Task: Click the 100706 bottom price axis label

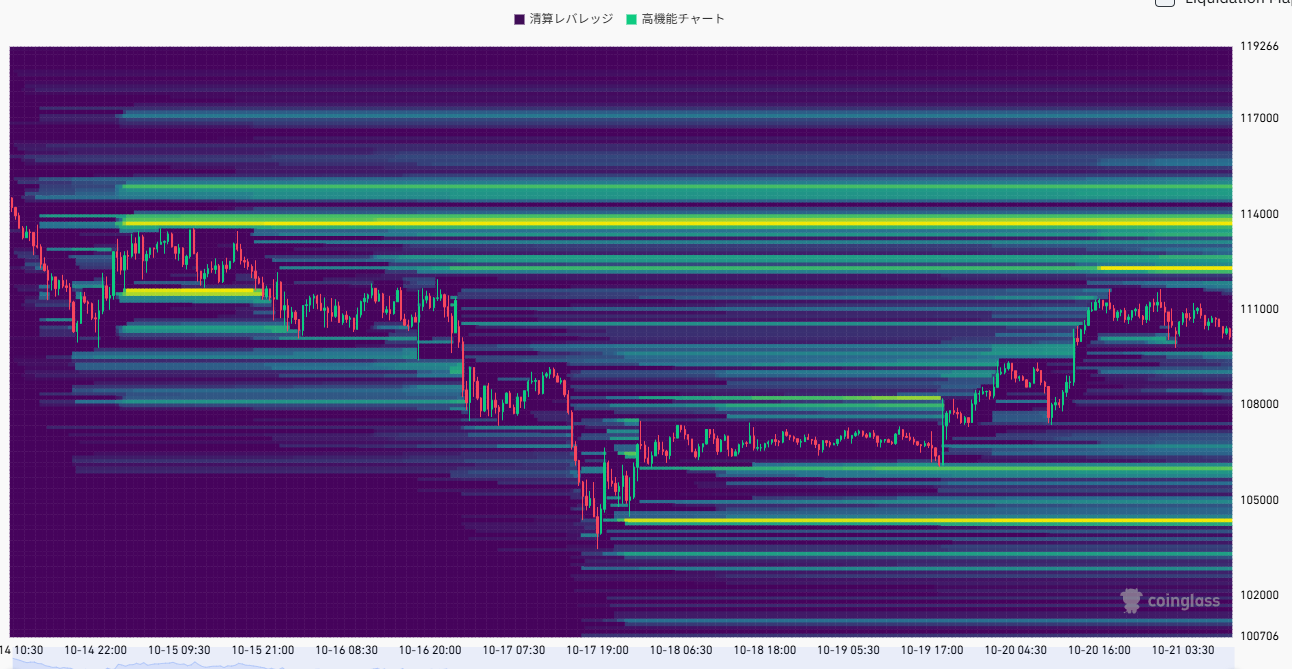Action: [x=1259, y=636]
